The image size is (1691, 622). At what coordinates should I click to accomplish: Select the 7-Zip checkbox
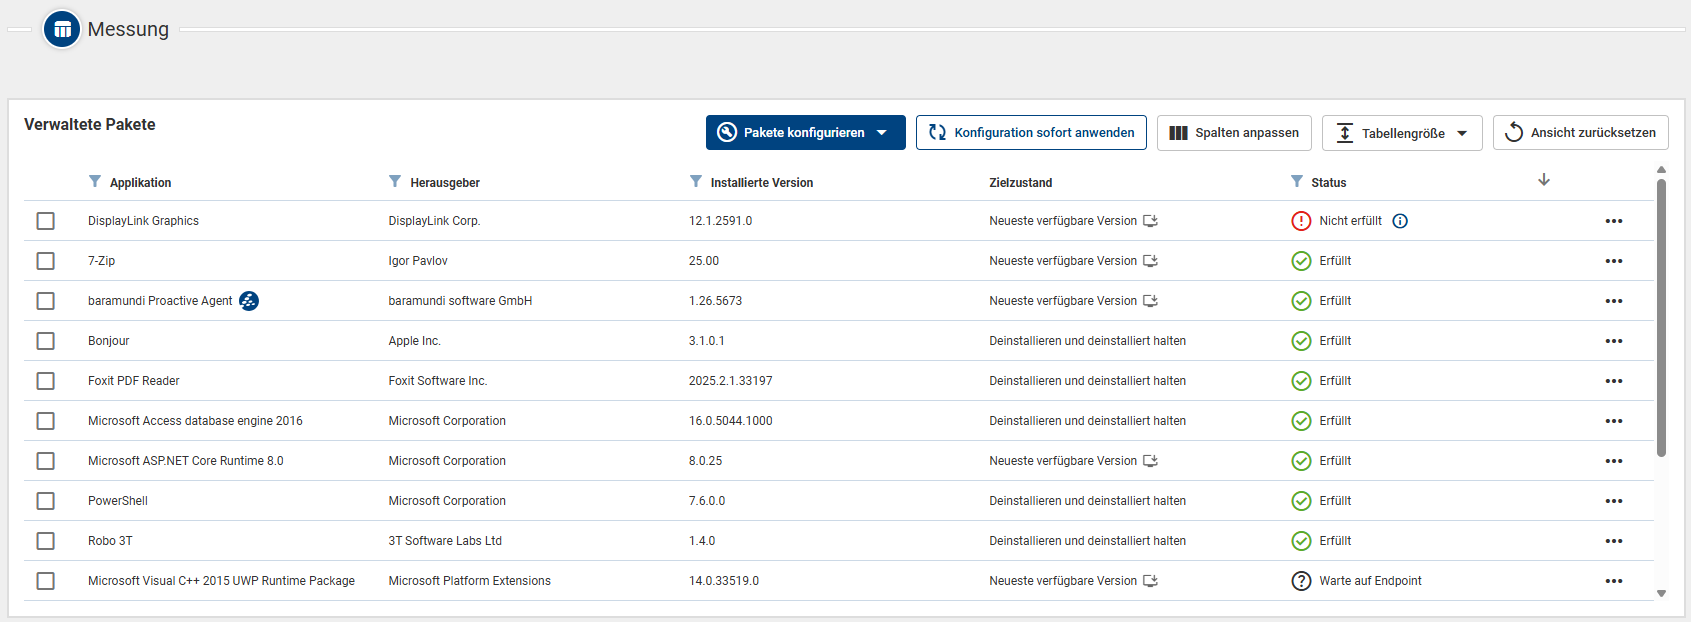(46, 261)
